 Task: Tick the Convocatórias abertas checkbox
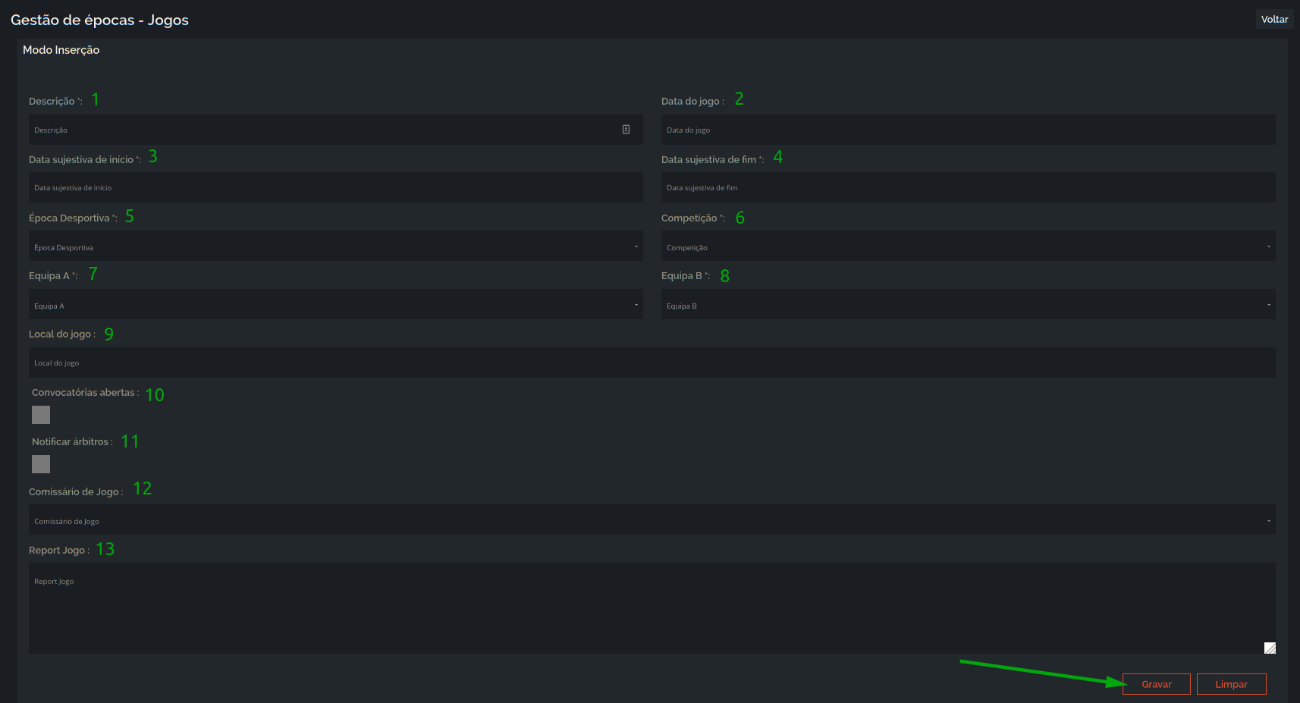(x=41, y=415)
